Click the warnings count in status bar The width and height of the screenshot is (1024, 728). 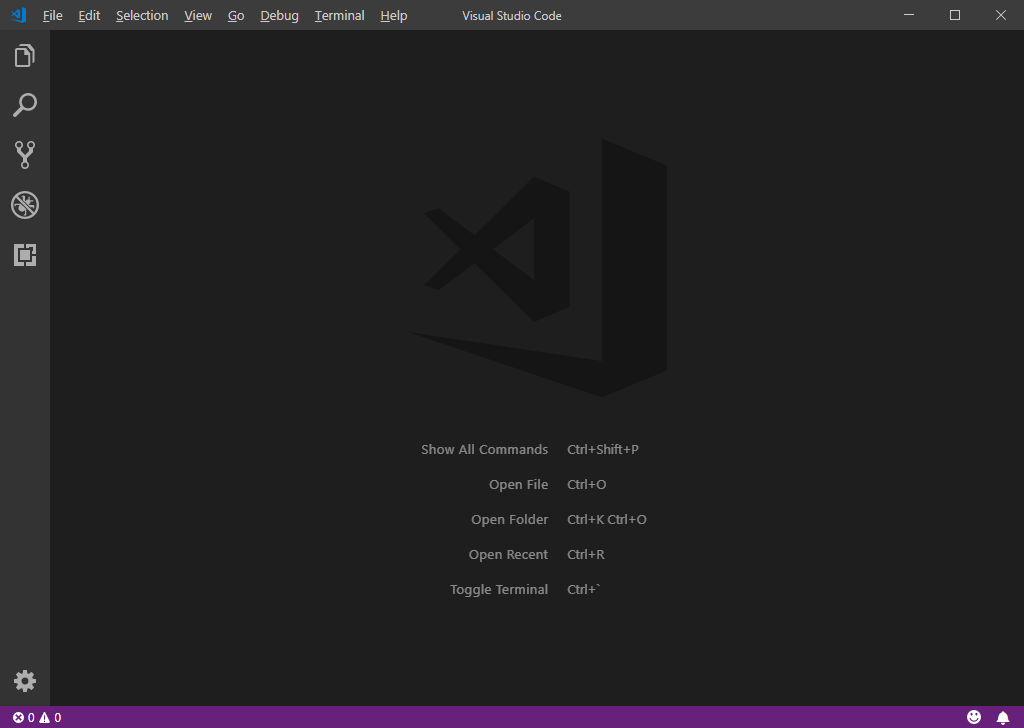click(x=50, y=718)
